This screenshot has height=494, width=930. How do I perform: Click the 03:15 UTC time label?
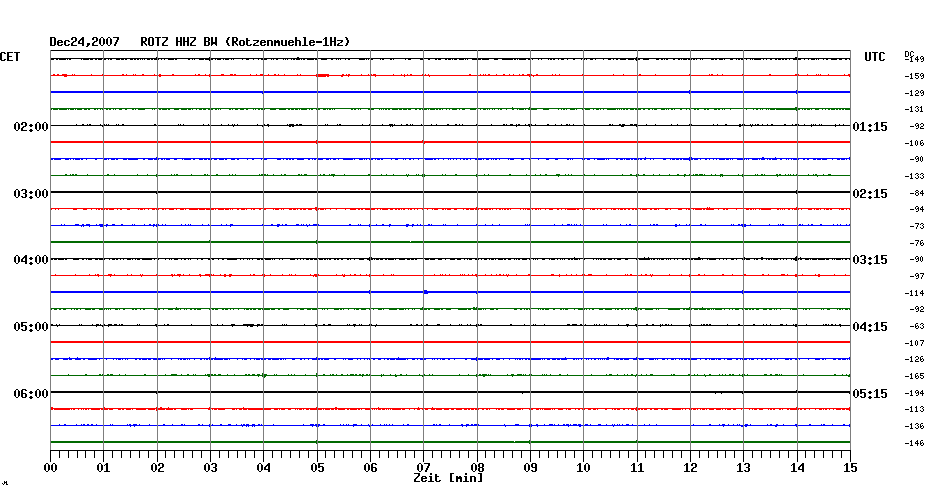pyautogui.click(x=870, y=260)
